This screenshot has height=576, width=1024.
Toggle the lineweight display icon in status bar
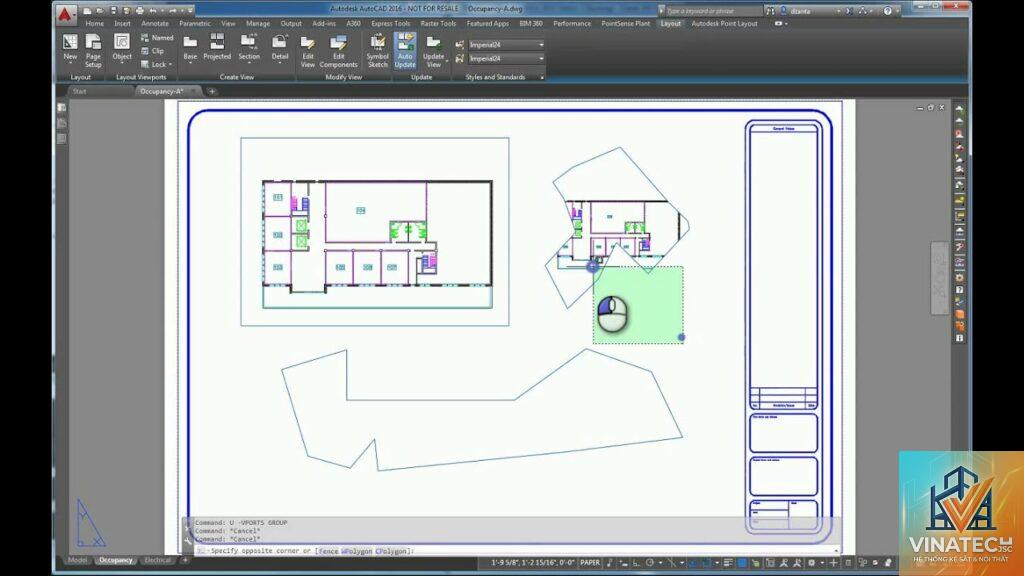(728, 562)
